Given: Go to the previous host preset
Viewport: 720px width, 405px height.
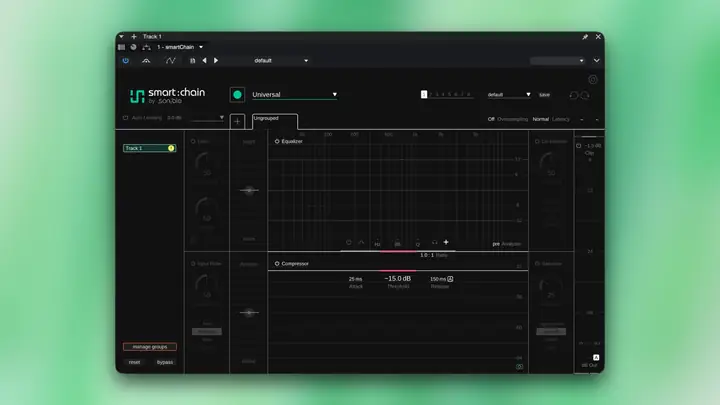Looking at the screenshot, I should coord(204,61).
